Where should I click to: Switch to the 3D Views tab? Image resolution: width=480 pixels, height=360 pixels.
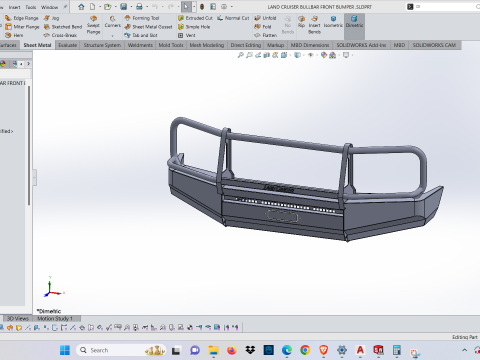click(18, 318)
